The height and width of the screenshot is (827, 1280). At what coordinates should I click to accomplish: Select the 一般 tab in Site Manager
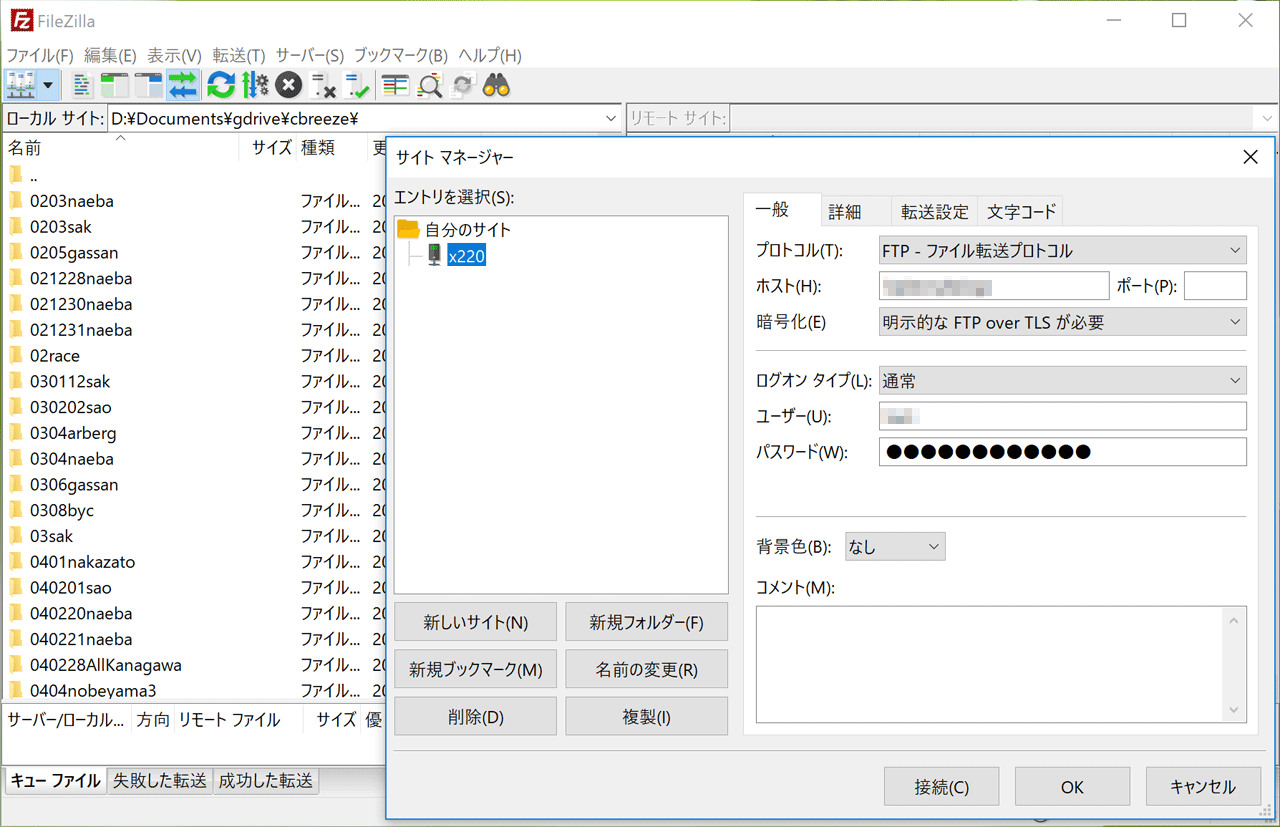click(x=772, y=210)
